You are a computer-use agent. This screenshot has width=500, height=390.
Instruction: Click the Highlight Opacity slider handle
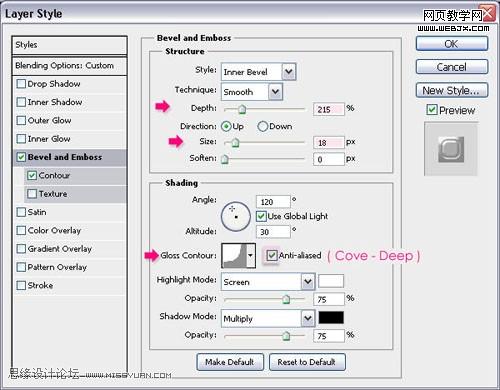pyautogui.click(x=286, y=299)
